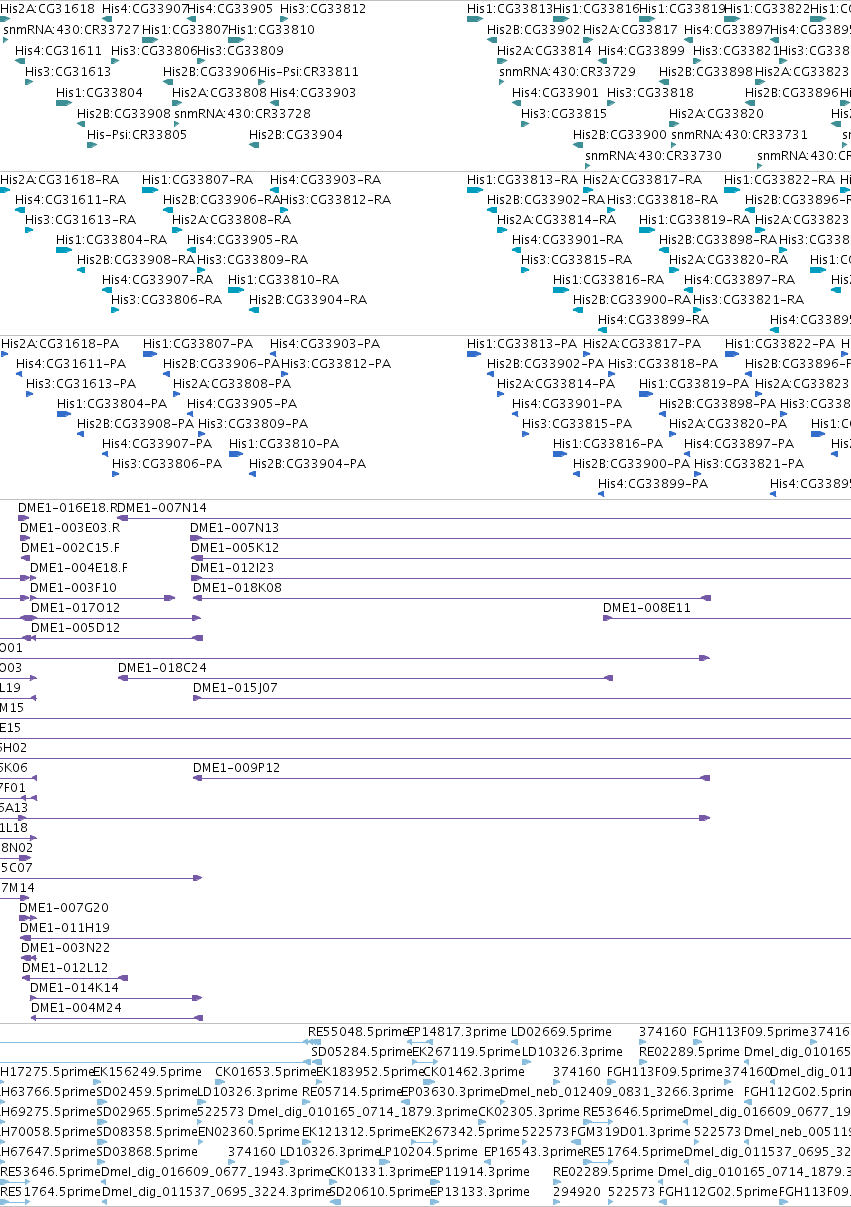Screen dimensions: 851x1207
Task: Open the His4:CG33899-RA transcript label
Action: coord(654,320)
